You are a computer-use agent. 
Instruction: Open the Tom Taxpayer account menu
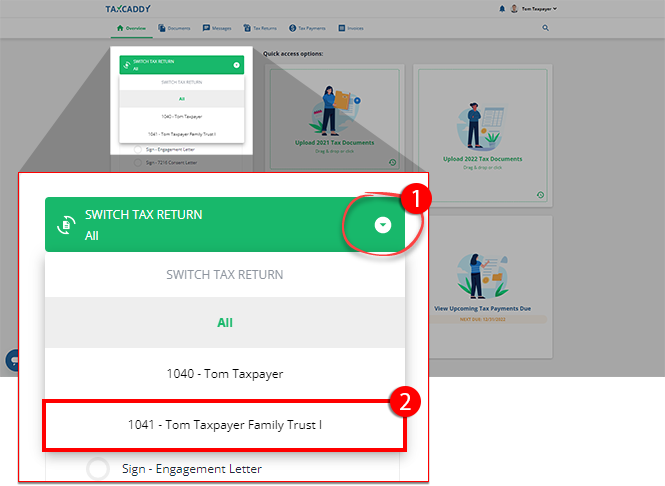pyautogui.click(x=539, y=9)
